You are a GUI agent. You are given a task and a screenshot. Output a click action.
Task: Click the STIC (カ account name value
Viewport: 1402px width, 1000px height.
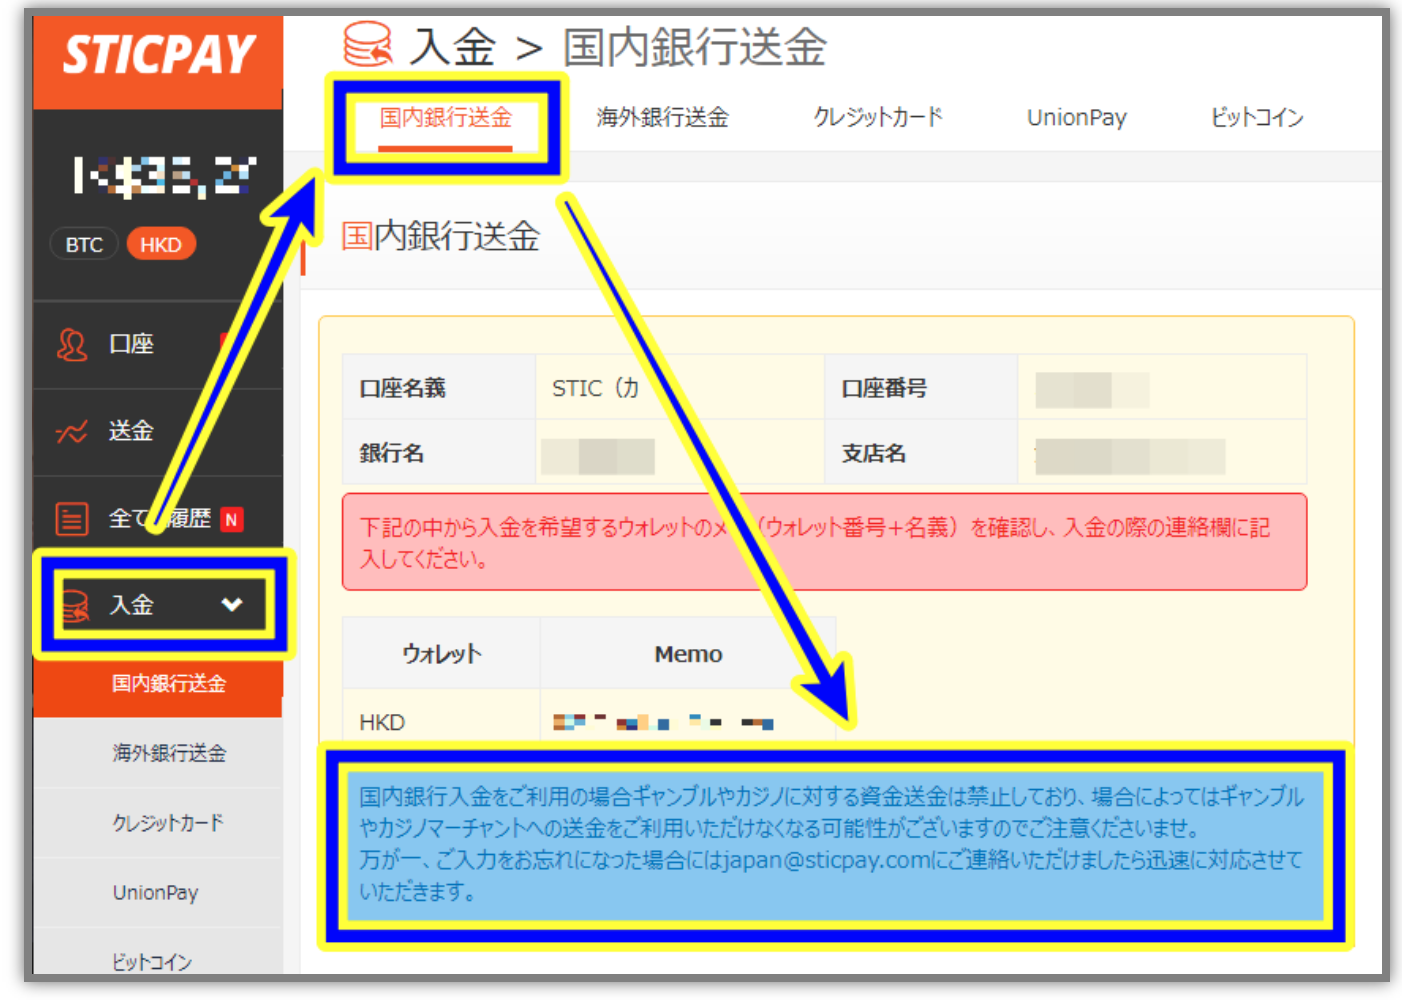coord(596,388)
